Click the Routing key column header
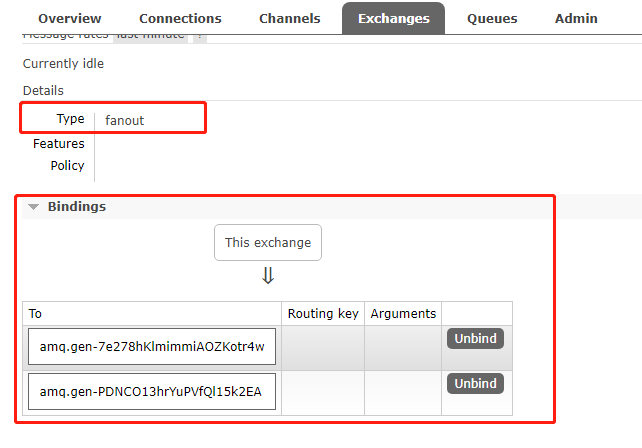The height and width of the screenshot is (448, 642). [323, 314]
